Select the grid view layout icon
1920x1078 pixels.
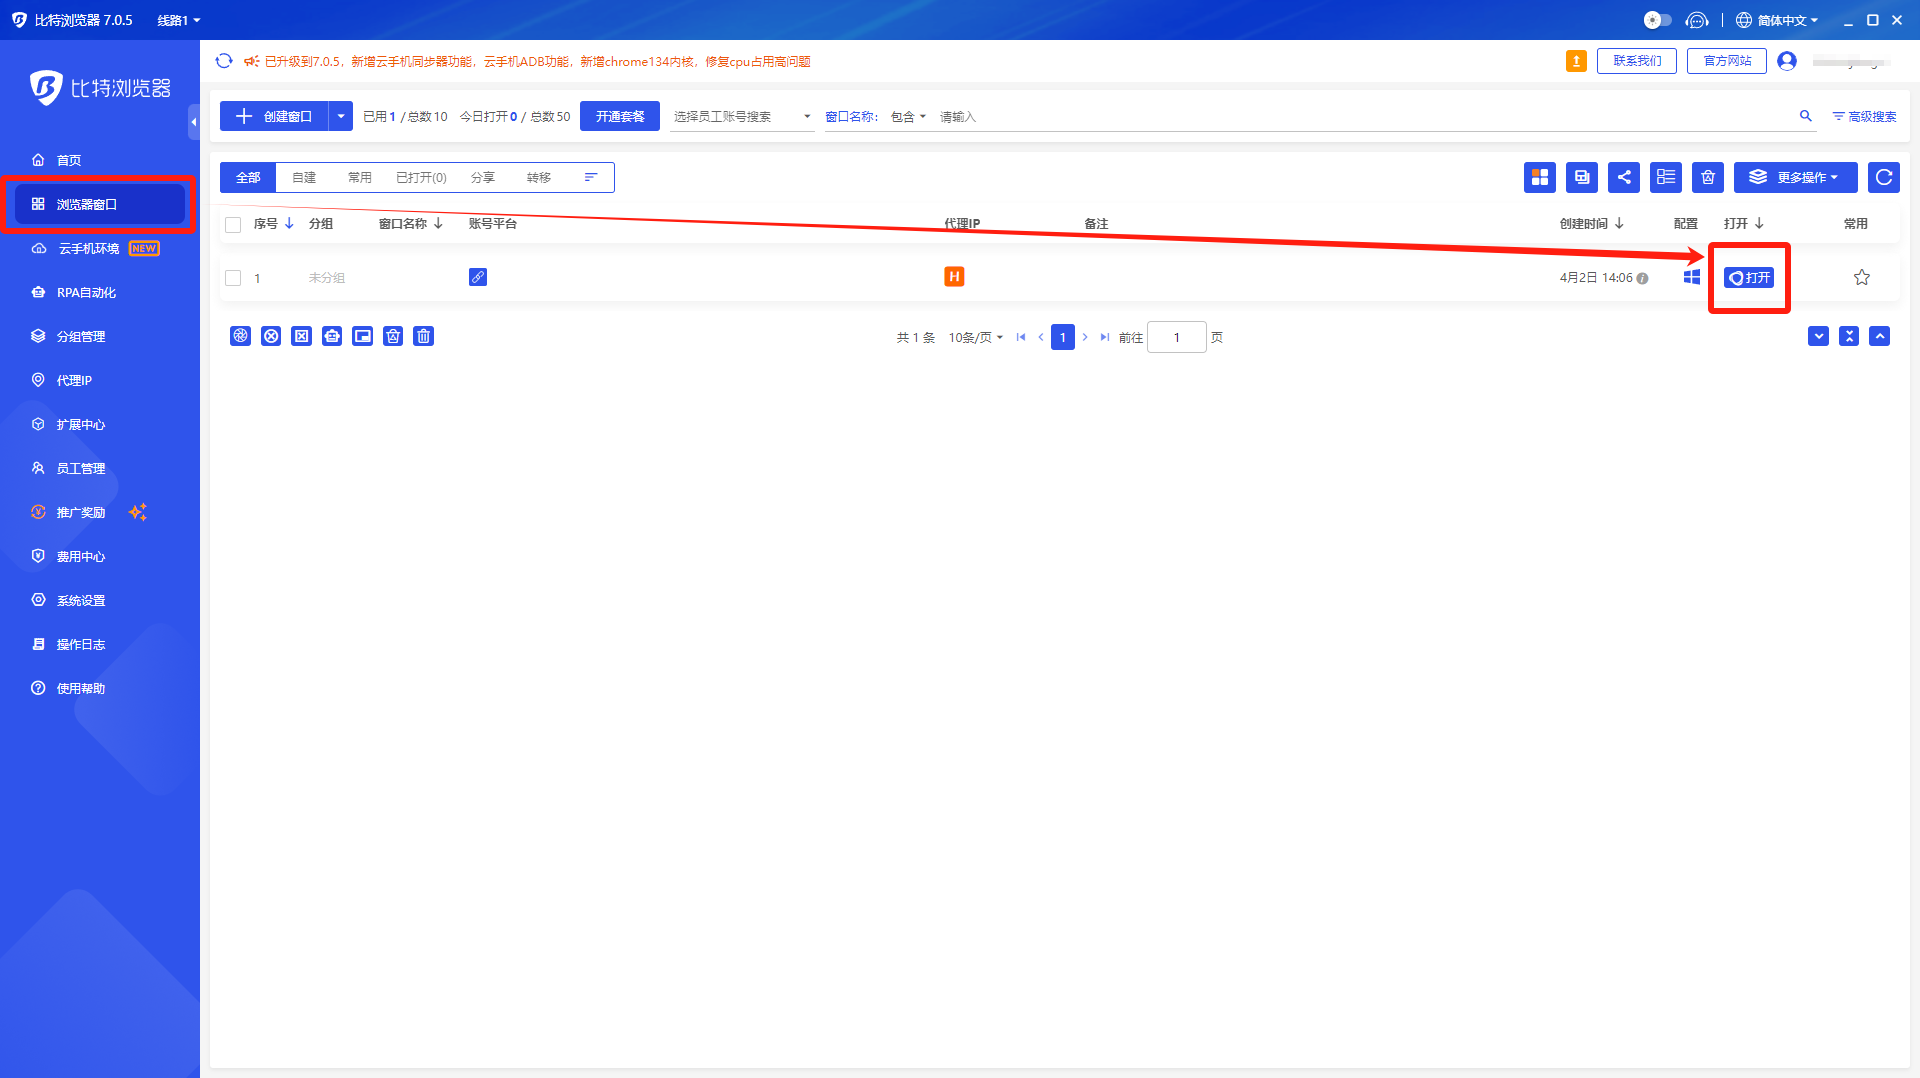[1539, 177]
